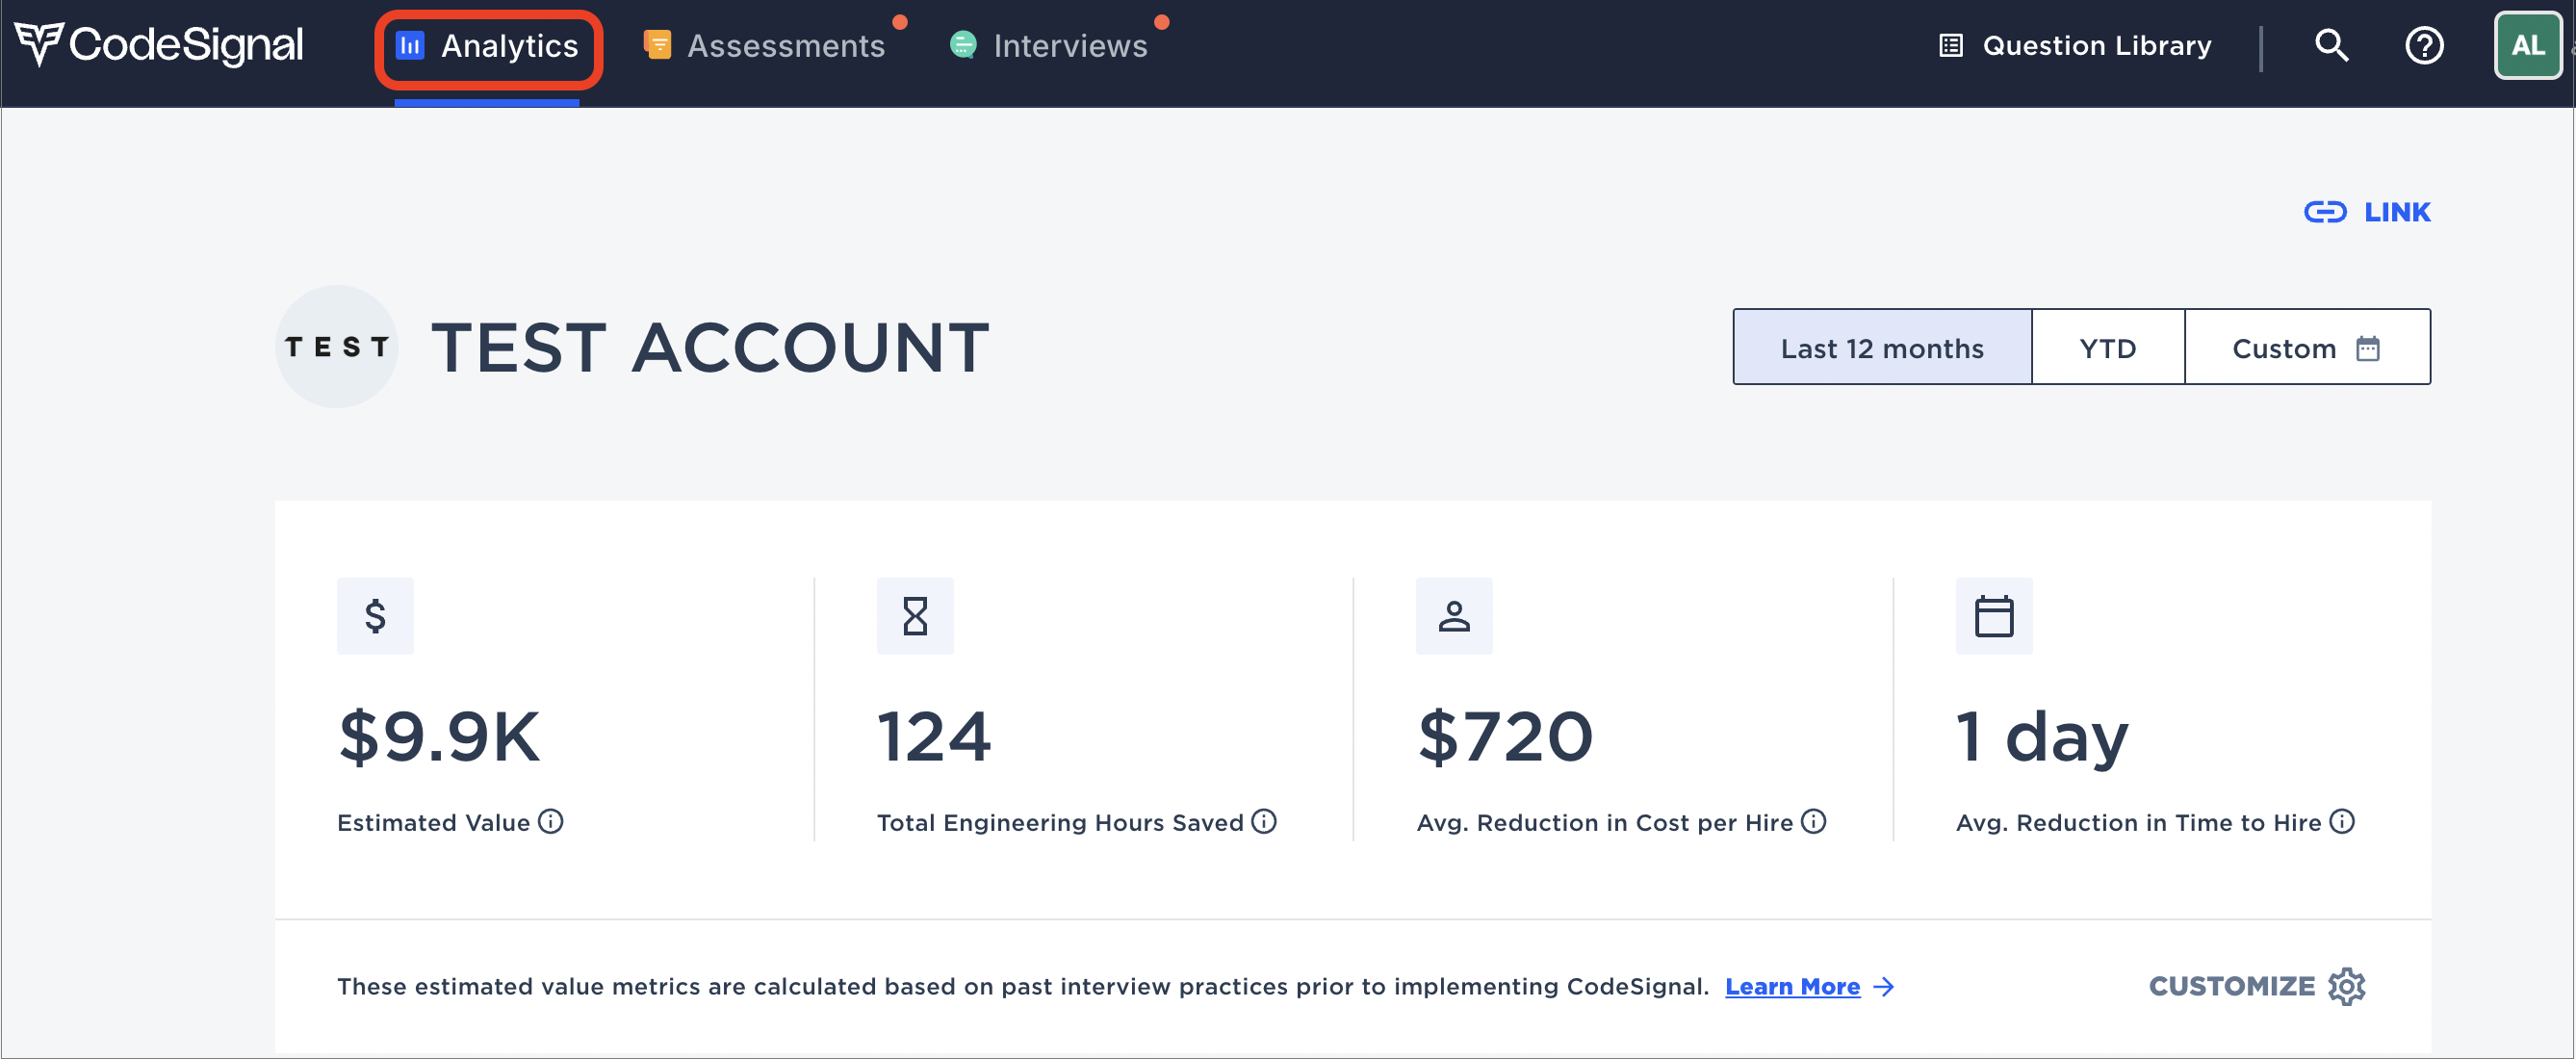This screenshot has height=1059, width=2576.
Task: Select the Last 12 months range
Action: click(1881, 348)
